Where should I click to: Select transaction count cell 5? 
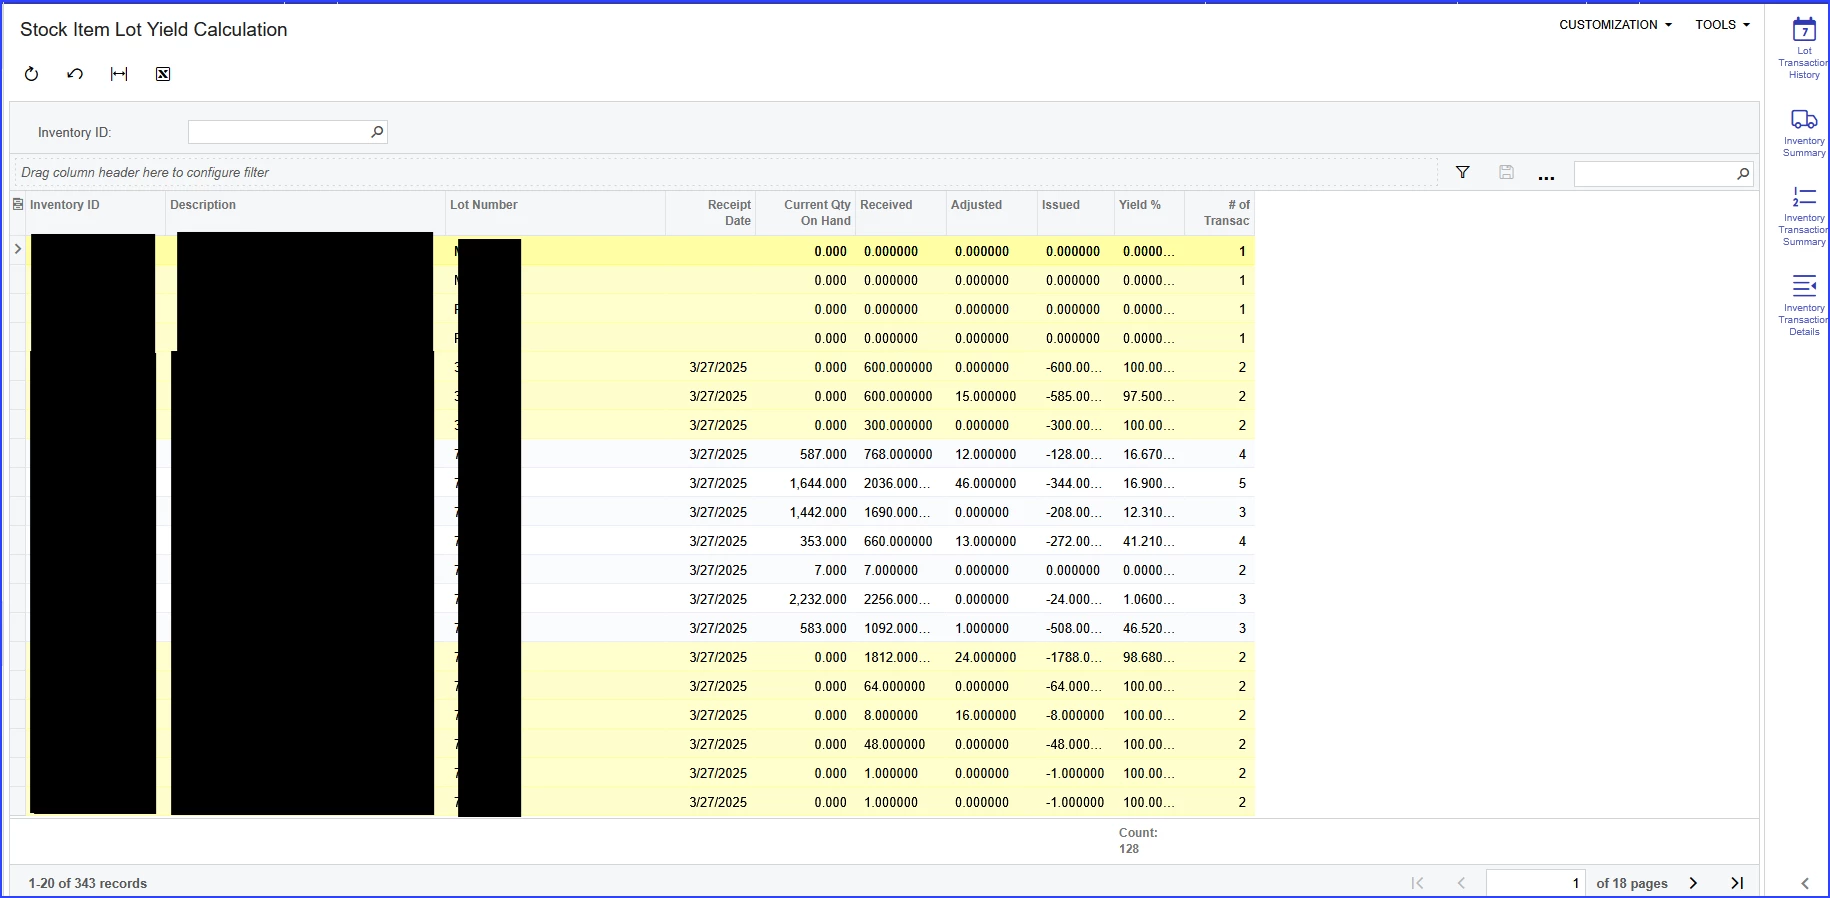pyautogui.click(x=1220, y=483)
